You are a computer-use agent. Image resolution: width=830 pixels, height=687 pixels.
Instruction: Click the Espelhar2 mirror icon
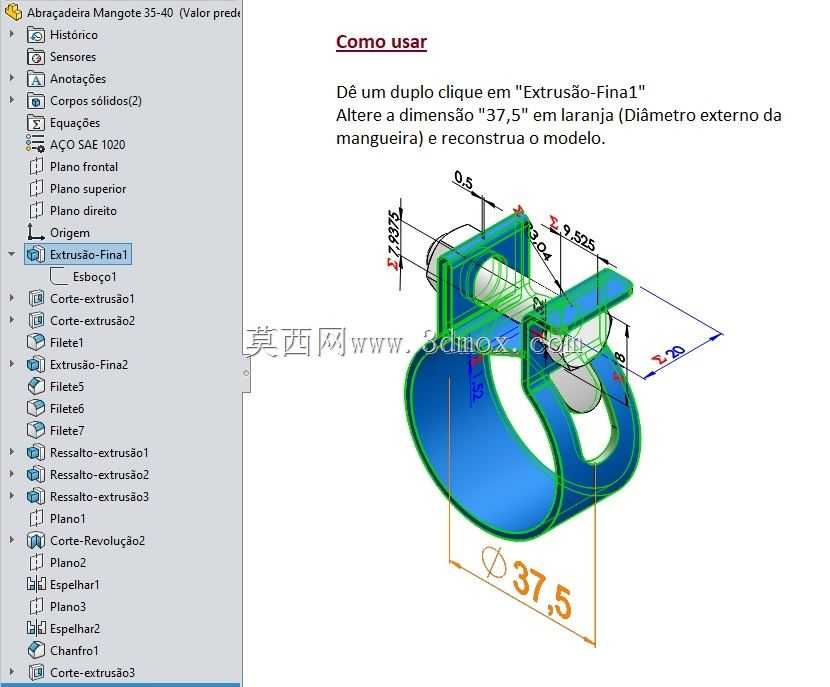click(35, 628)
